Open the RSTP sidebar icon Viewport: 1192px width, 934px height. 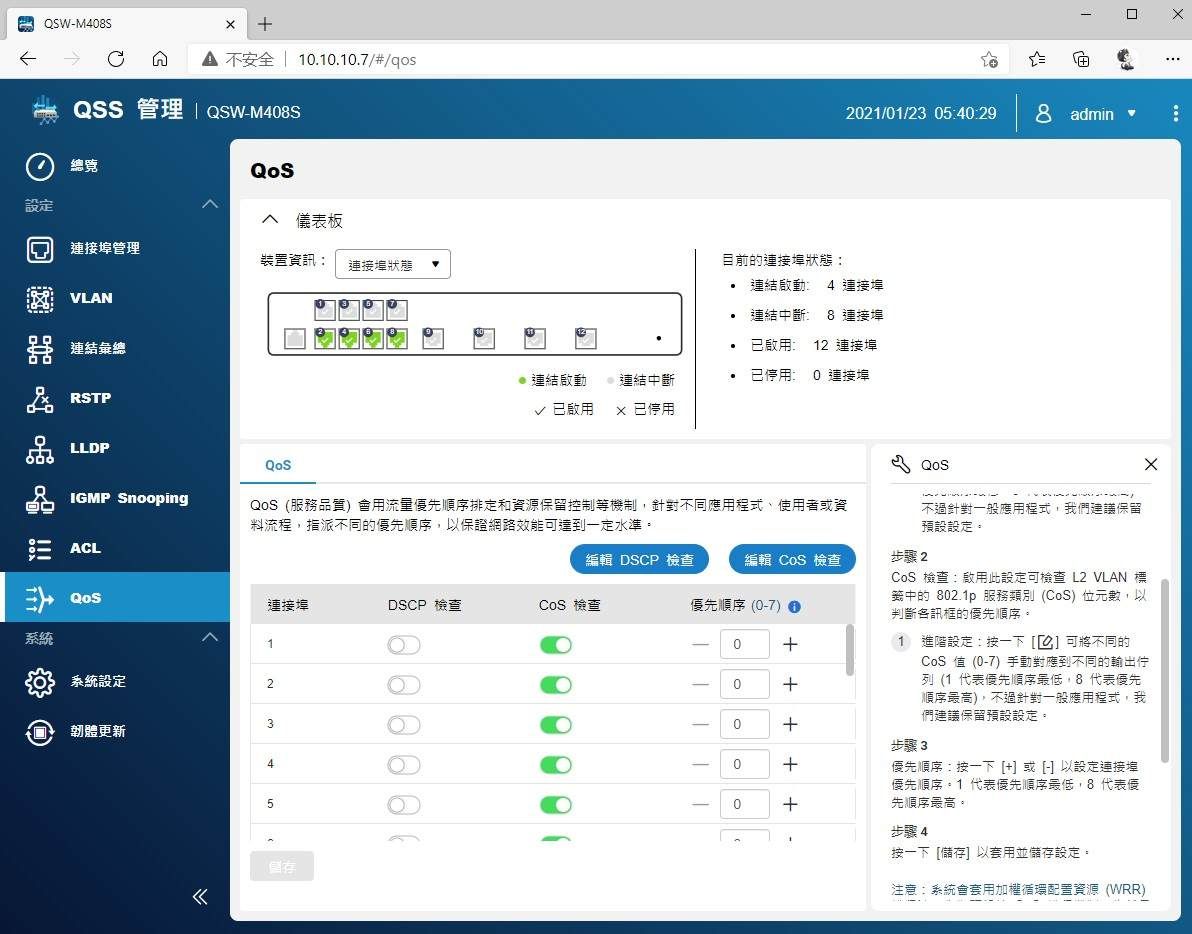(x=39, y=398)
